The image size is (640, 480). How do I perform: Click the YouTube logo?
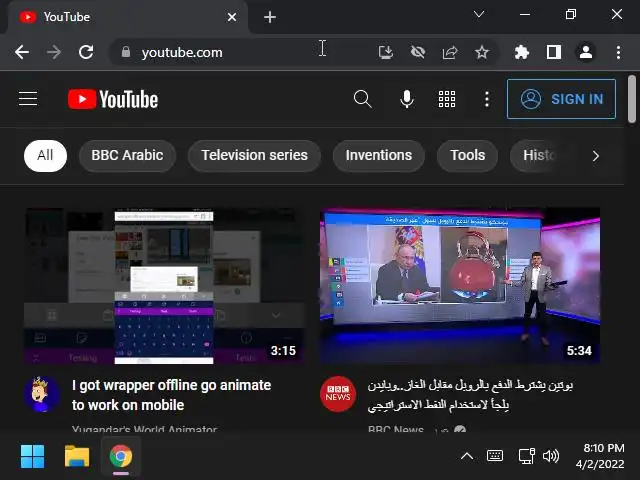pyautogui.click(x=113, y=99)
